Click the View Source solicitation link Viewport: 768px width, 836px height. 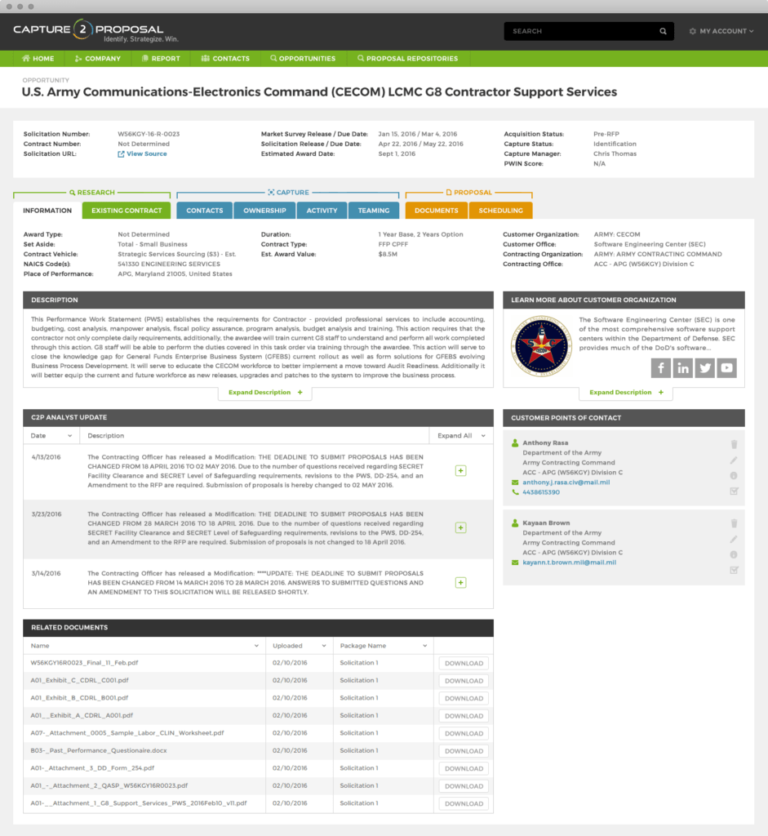click(142, 154)
